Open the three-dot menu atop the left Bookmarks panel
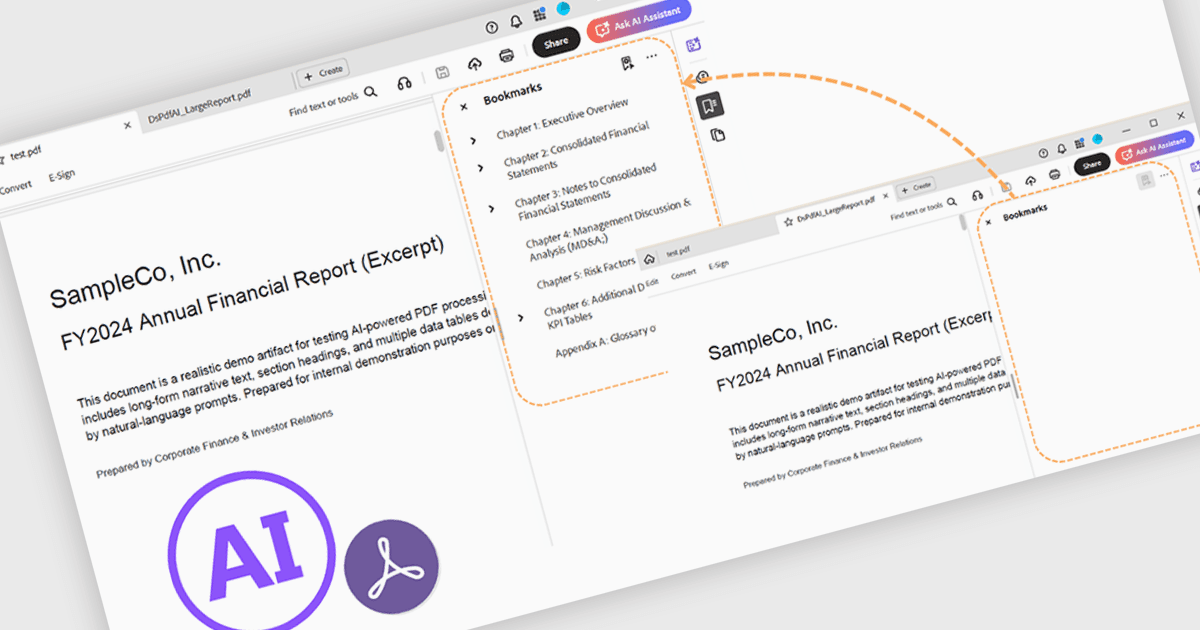The image size is (1200, 630). pos(652,57)
